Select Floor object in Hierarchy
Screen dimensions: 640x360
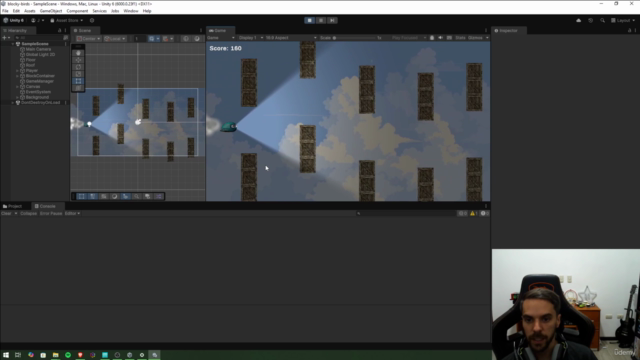coord(30,60)
